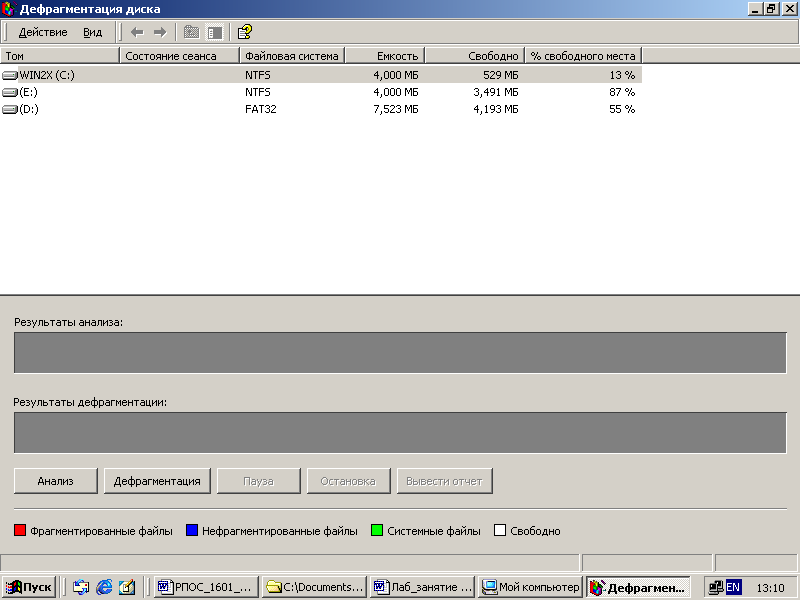Select the WIN2X (C:) drive icon
The width and height of the screenshot is (800, 600).
click(10, 76)
